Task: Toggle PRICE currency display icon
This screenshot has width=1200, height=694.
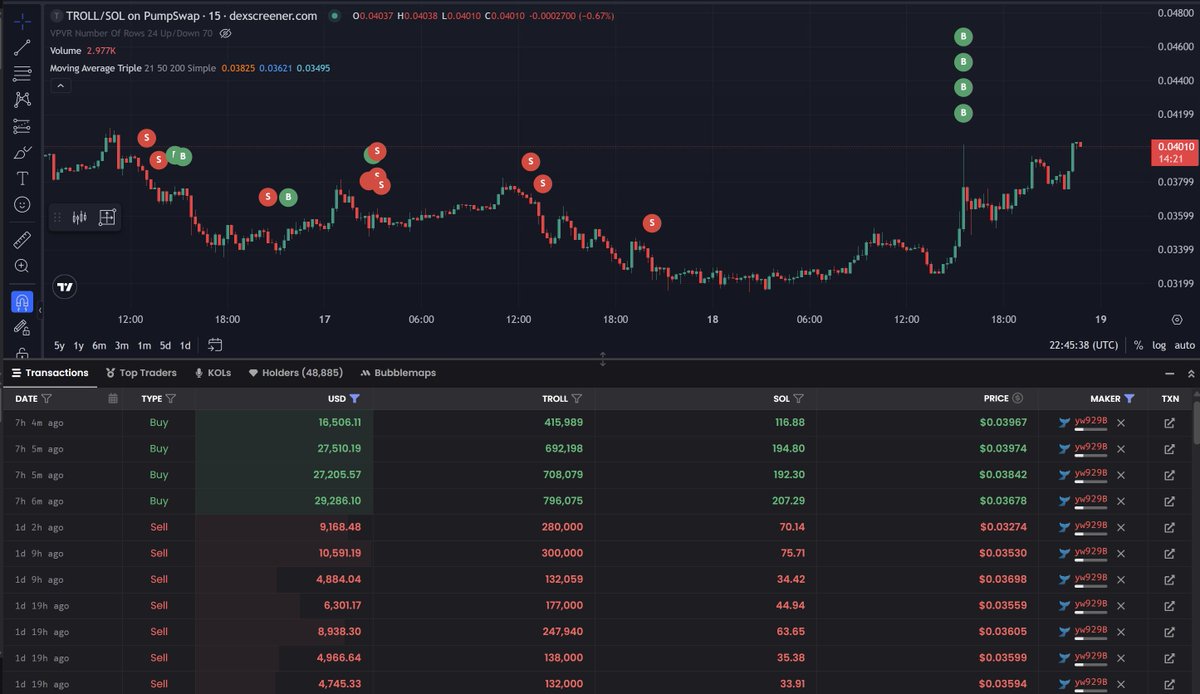Action: click(x=1018, y=398)
